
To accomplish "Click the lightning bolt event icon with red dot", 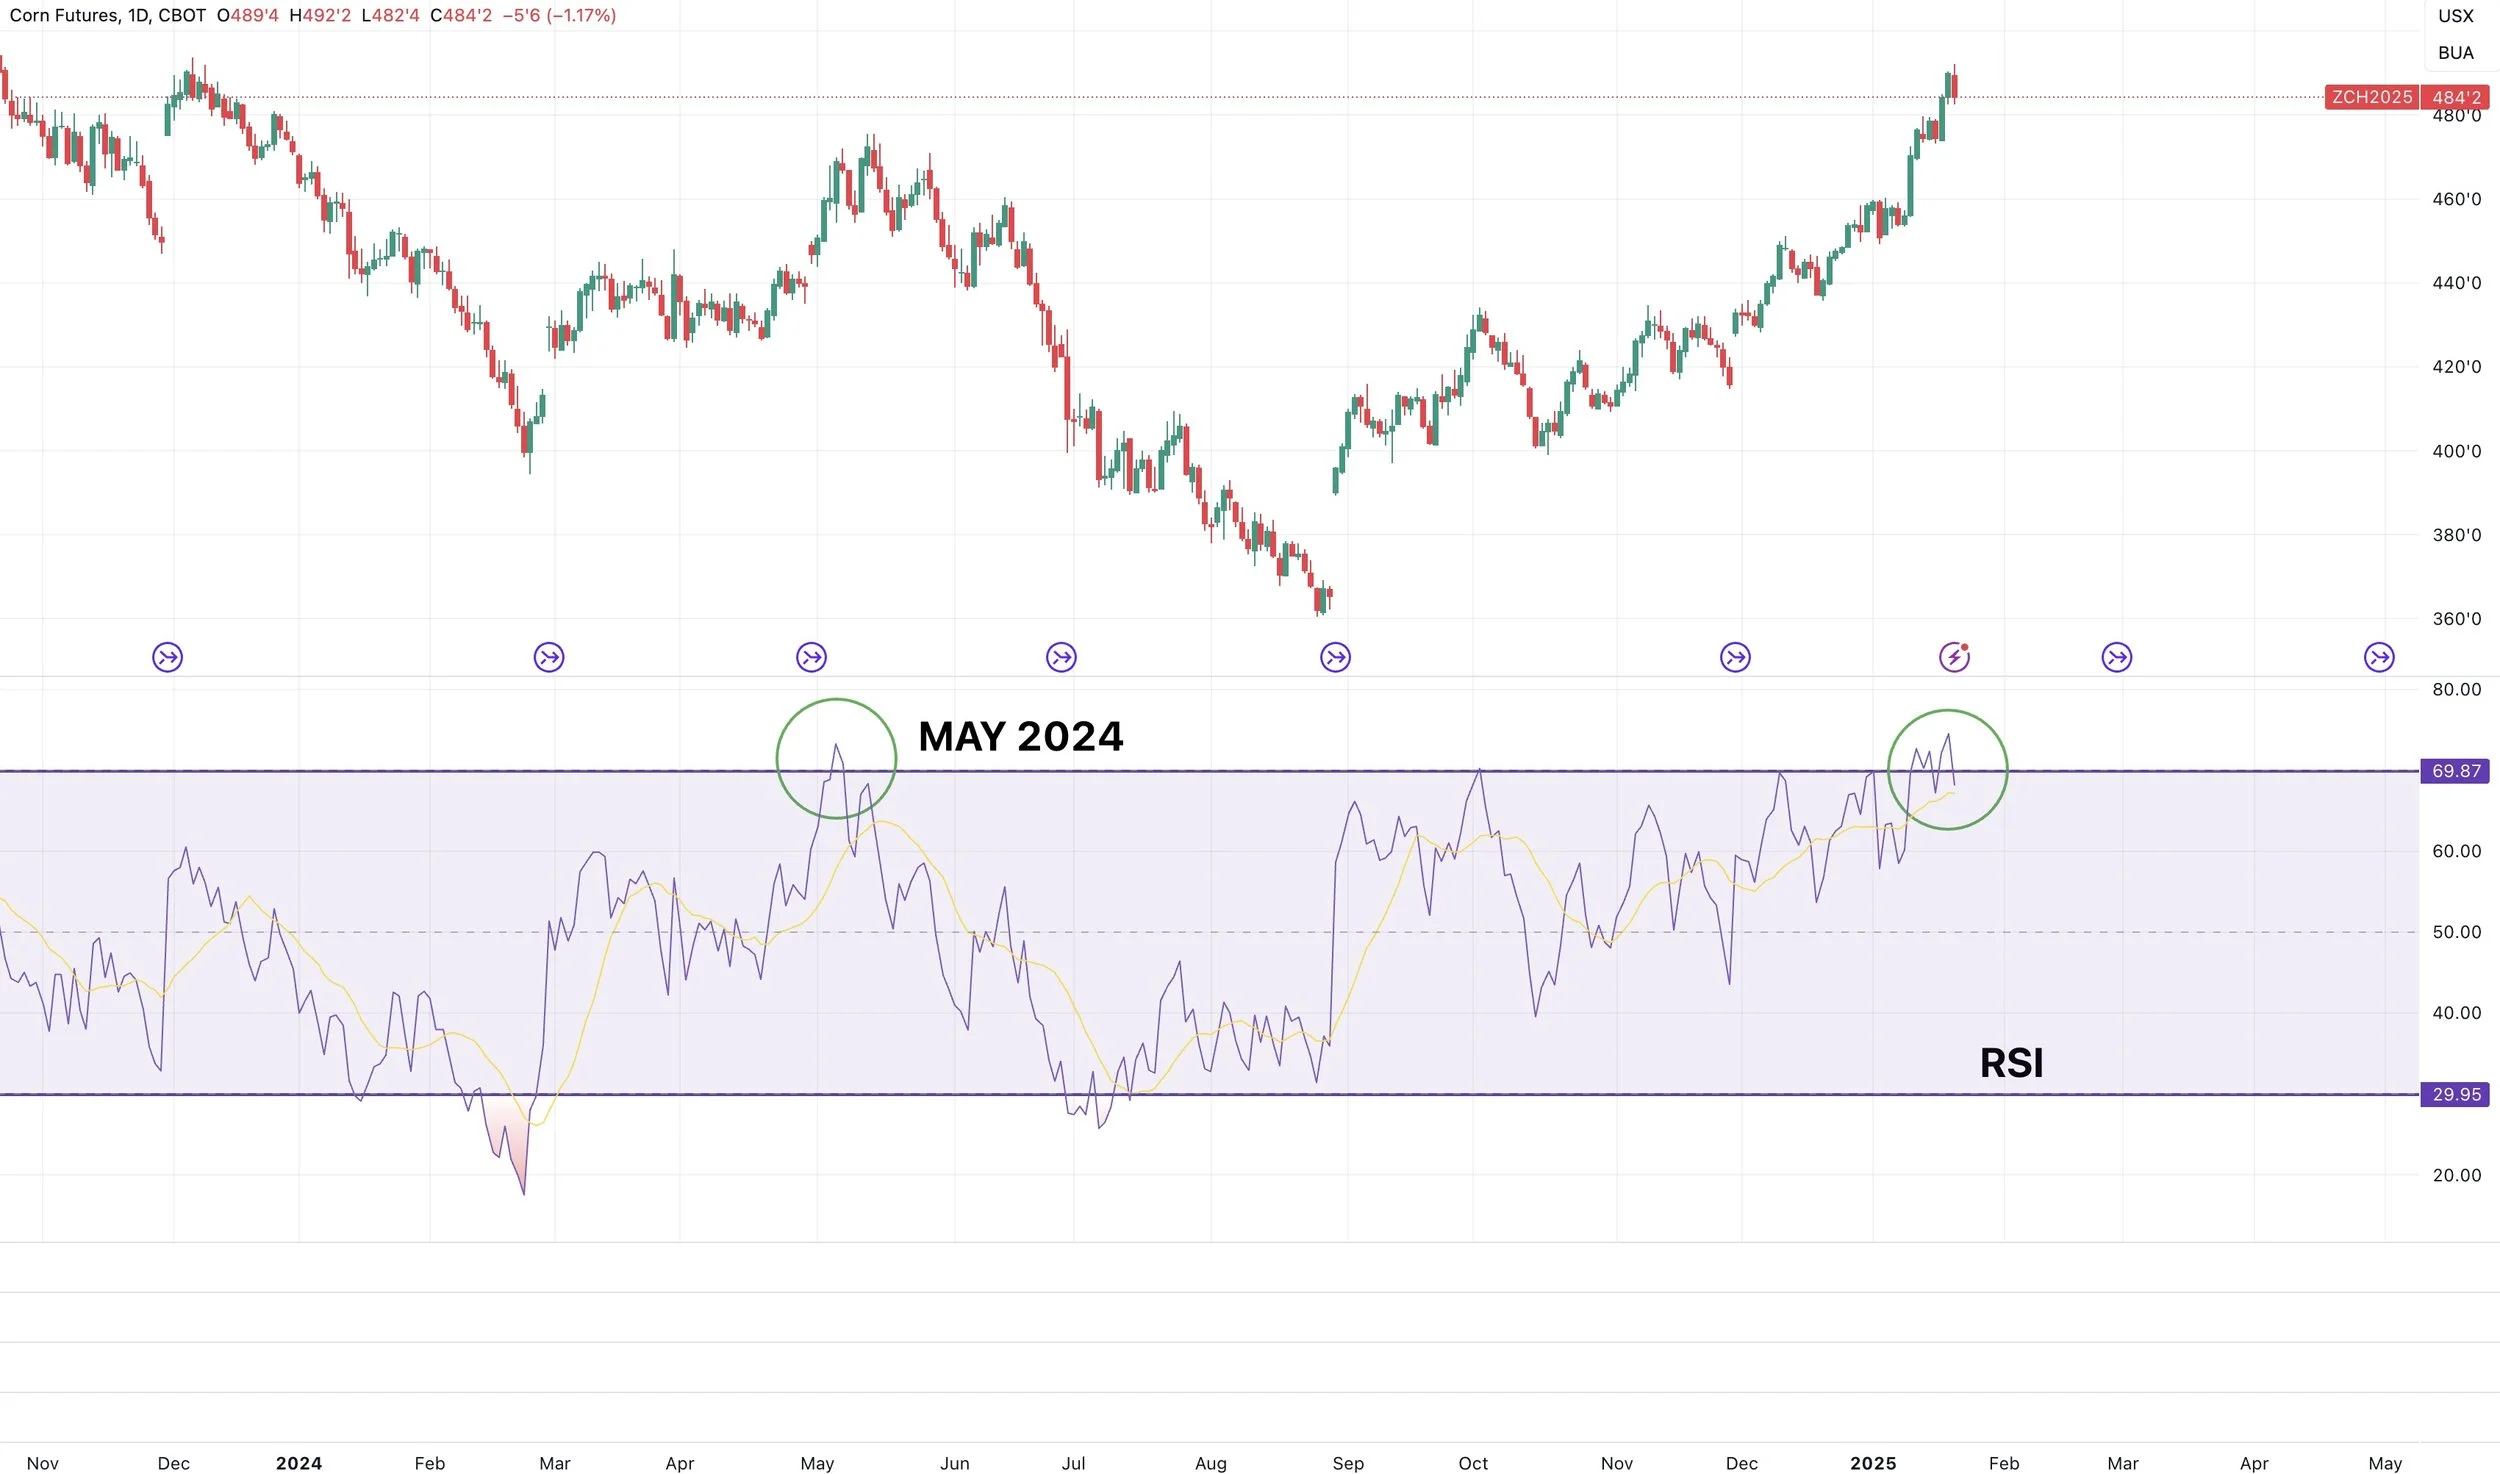I will [1954, 657].
